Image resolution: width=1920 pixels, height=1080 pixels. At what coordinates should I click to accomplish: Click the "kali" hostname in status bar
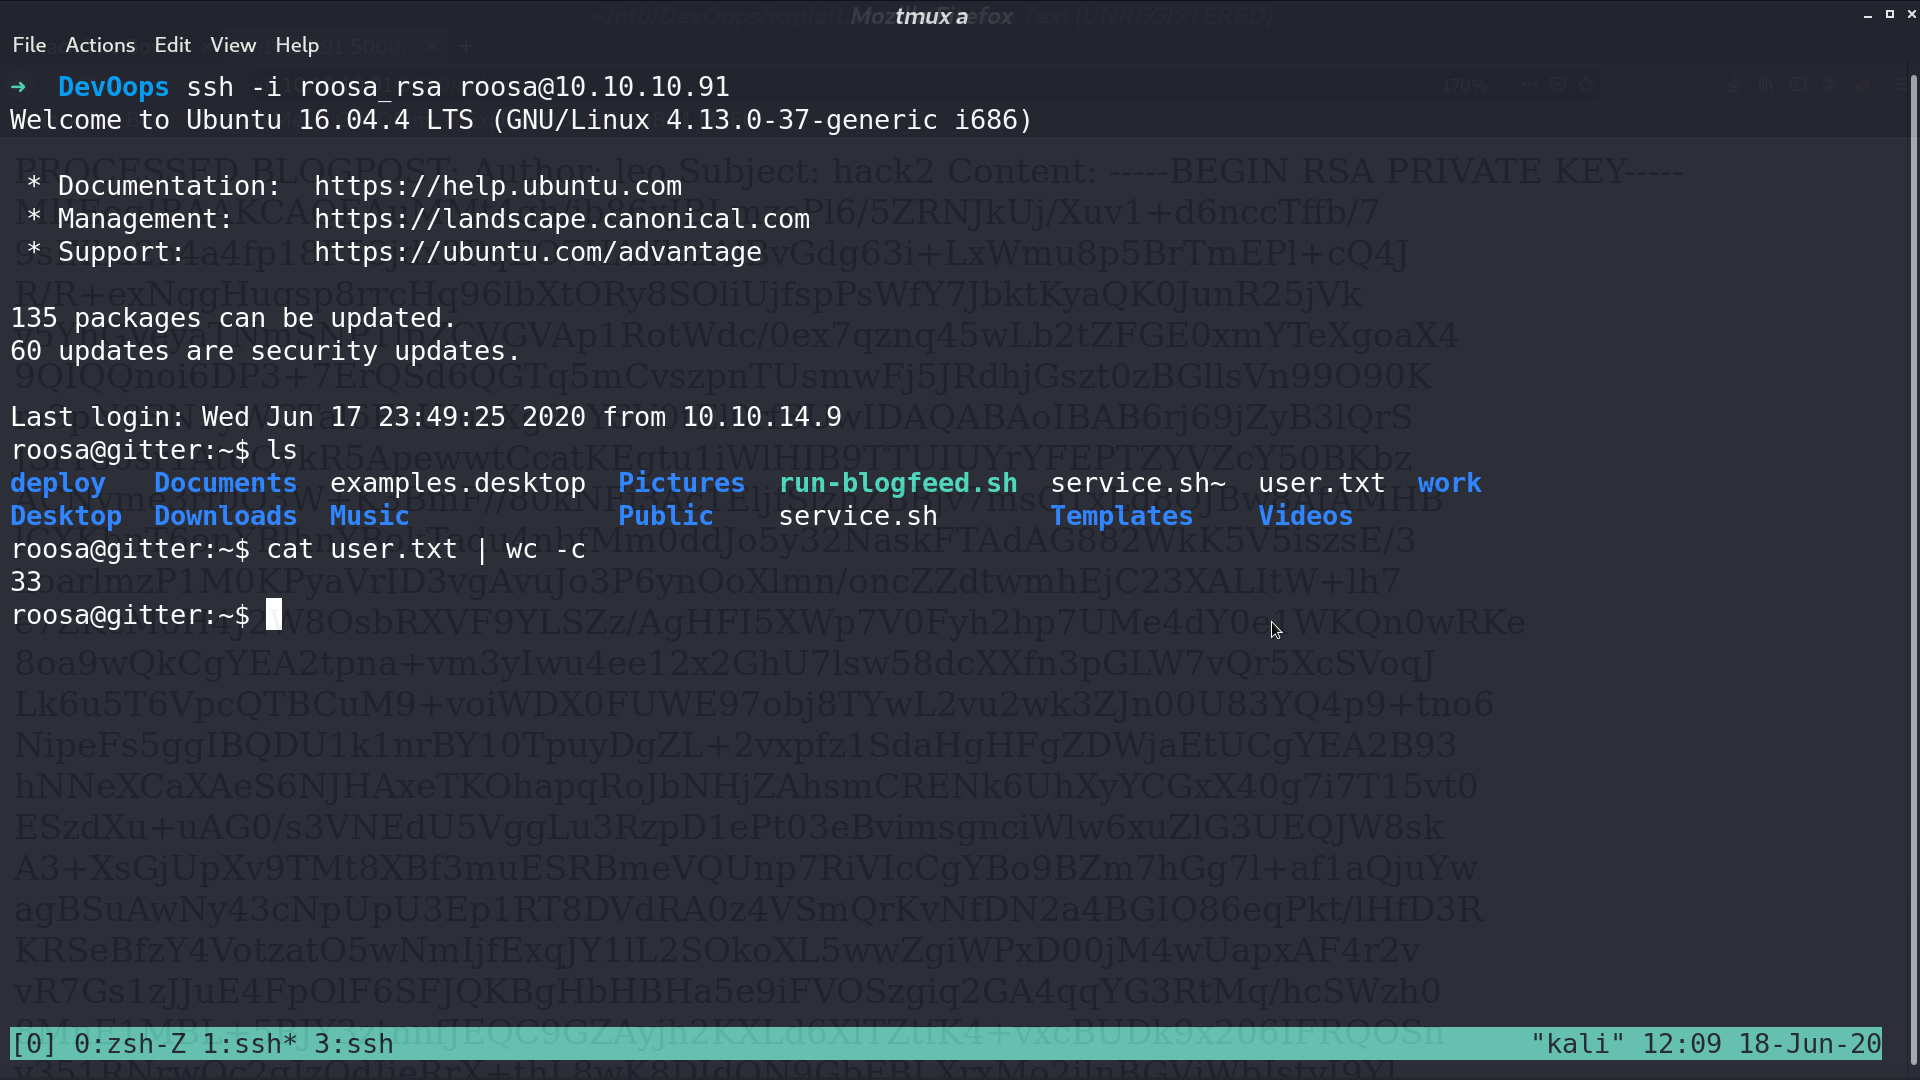[1578, 1044]
